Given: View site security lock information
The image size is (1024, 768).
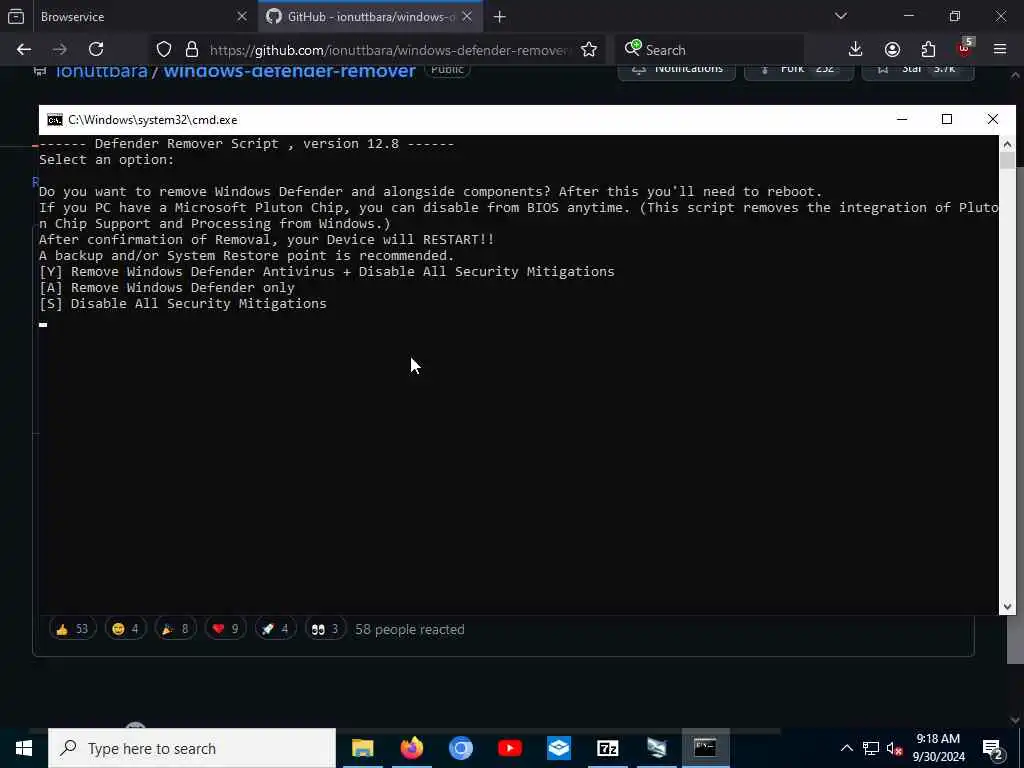Looking at the screenshot, I should (191, 50).
